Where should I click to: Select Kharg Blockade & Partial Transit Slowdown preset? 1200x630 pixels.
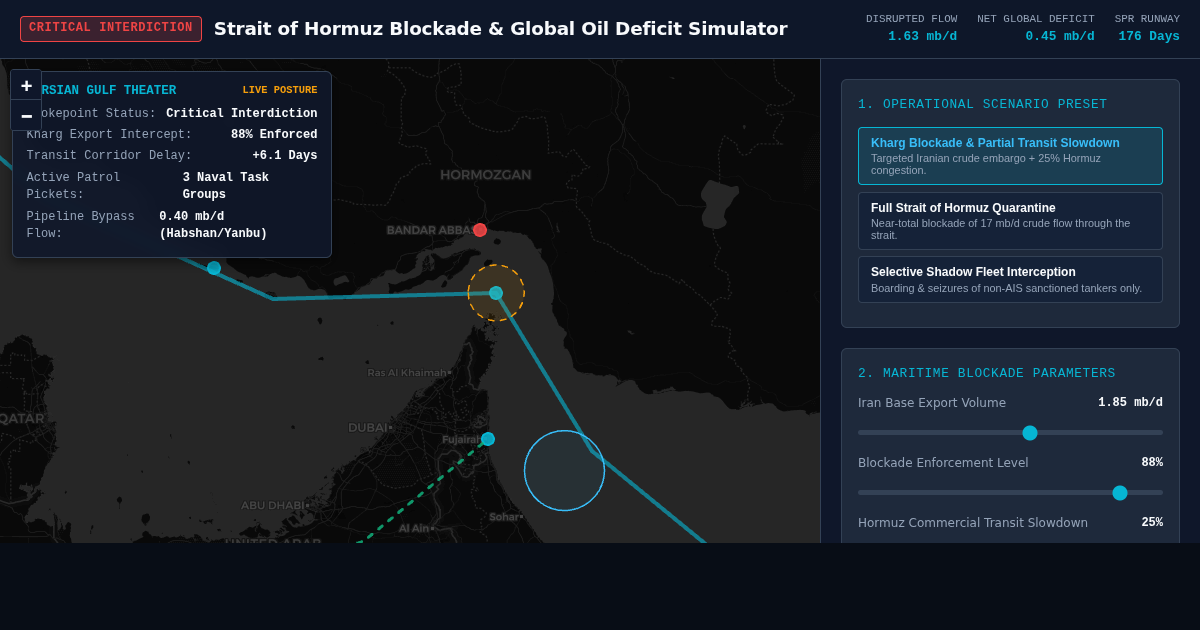[x=1010, y=156]
